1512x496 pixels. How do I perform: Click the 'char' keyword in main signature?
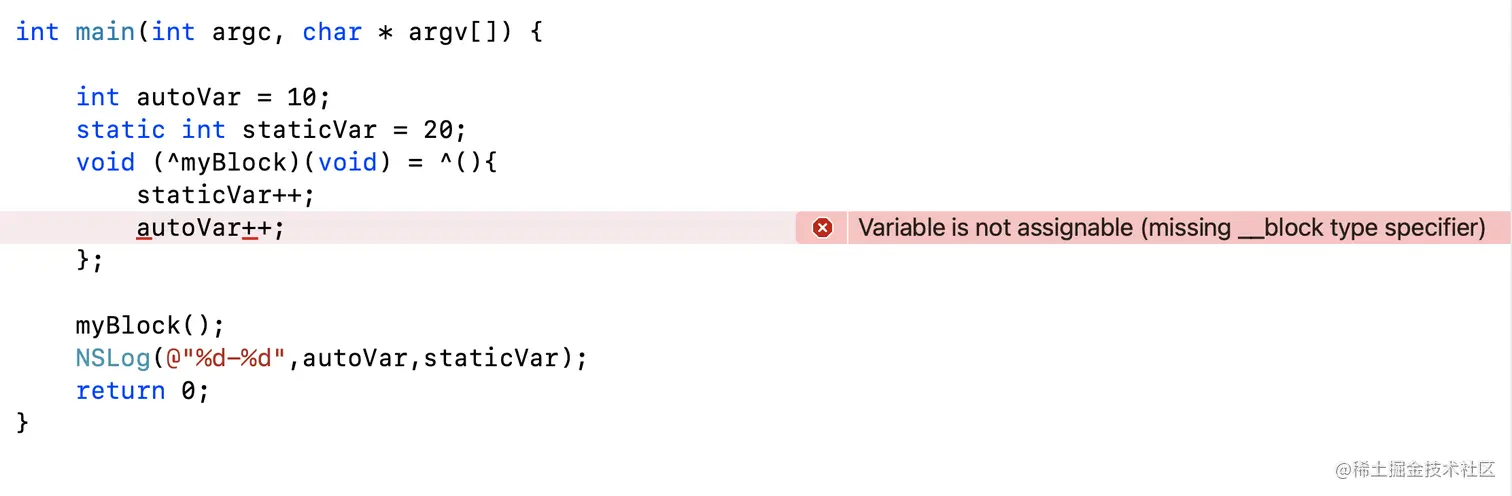coord(331,32)
